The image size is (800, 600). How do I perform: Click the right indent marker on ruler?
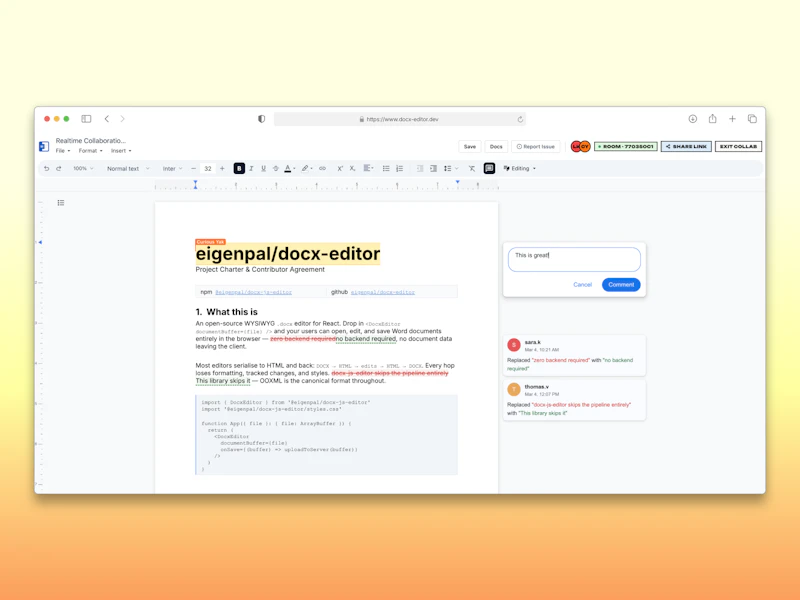click(x=458, y=182)
